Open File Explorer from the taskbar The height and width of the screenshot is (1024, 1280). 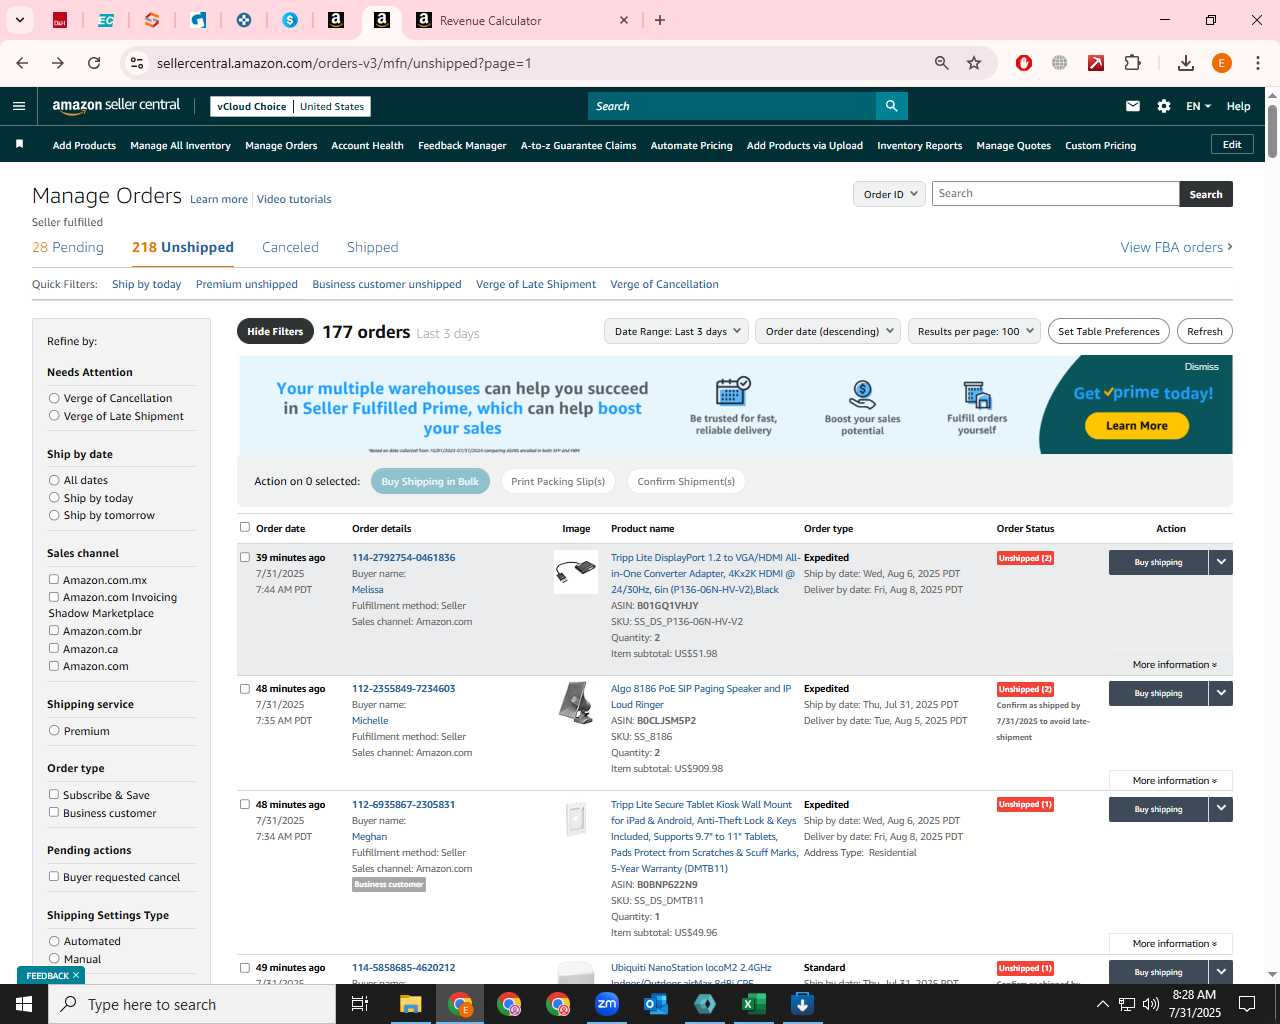pyautogui.click(x=411, y=1004)
